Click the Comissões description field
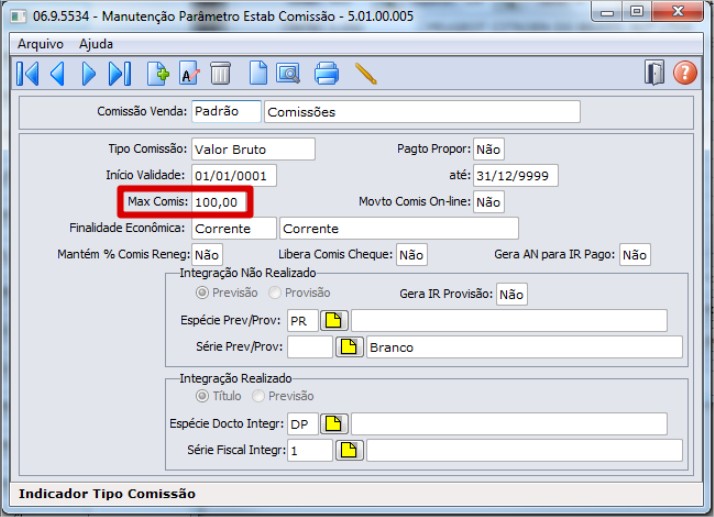This screenshot has width=714, height=517. [x=422, y=112]
